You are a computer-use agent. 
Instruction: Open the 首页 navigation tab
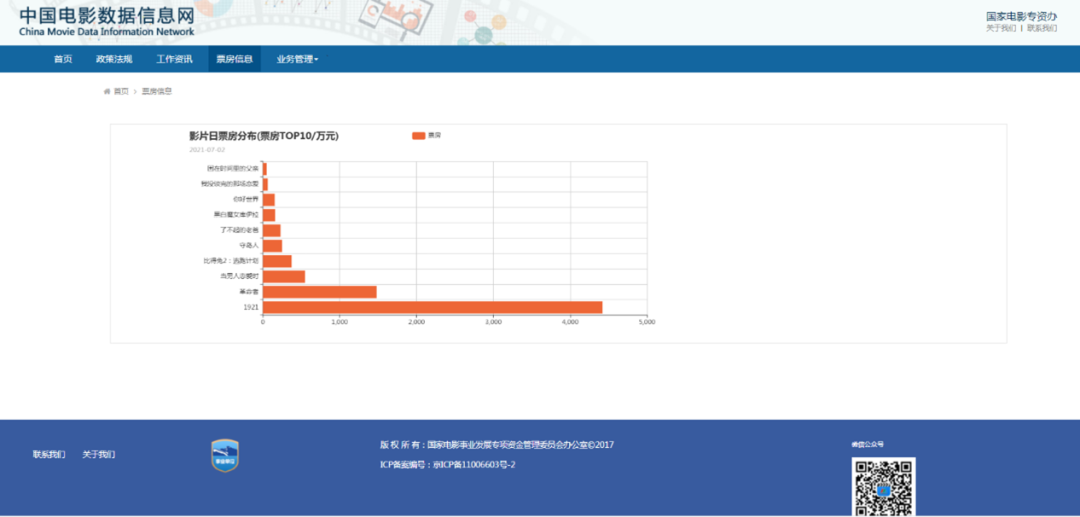pyautogui.click(x=63, y=59)
